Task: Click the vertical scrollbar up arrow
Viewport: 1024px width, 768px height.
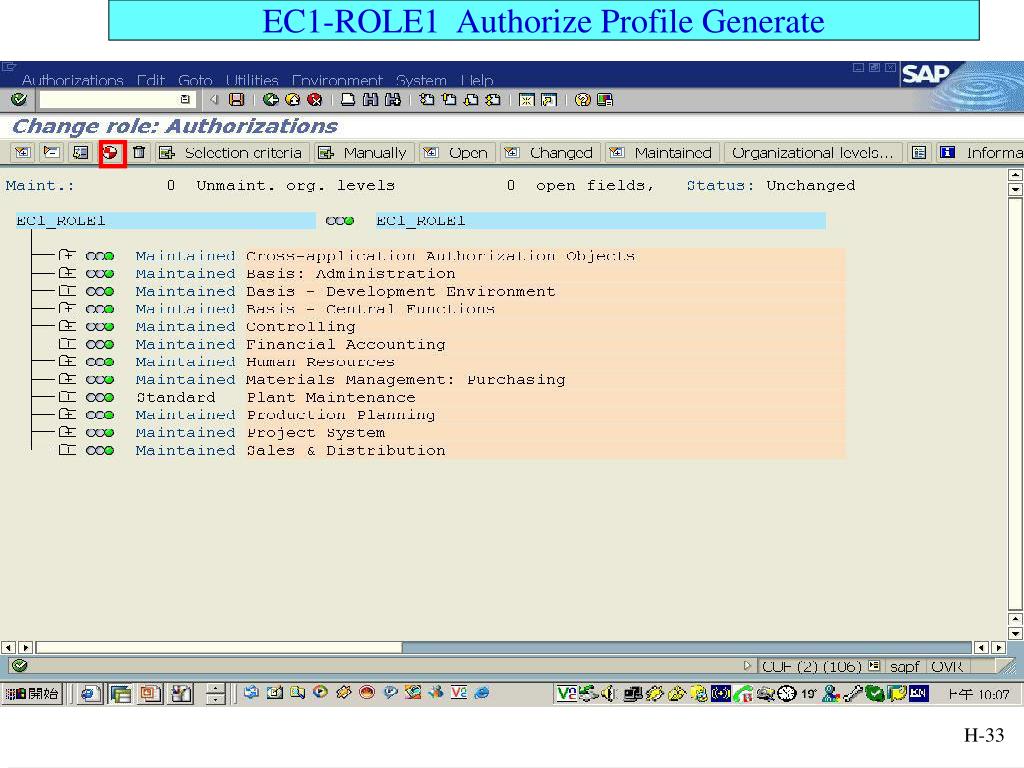Action: (1015, 175)
